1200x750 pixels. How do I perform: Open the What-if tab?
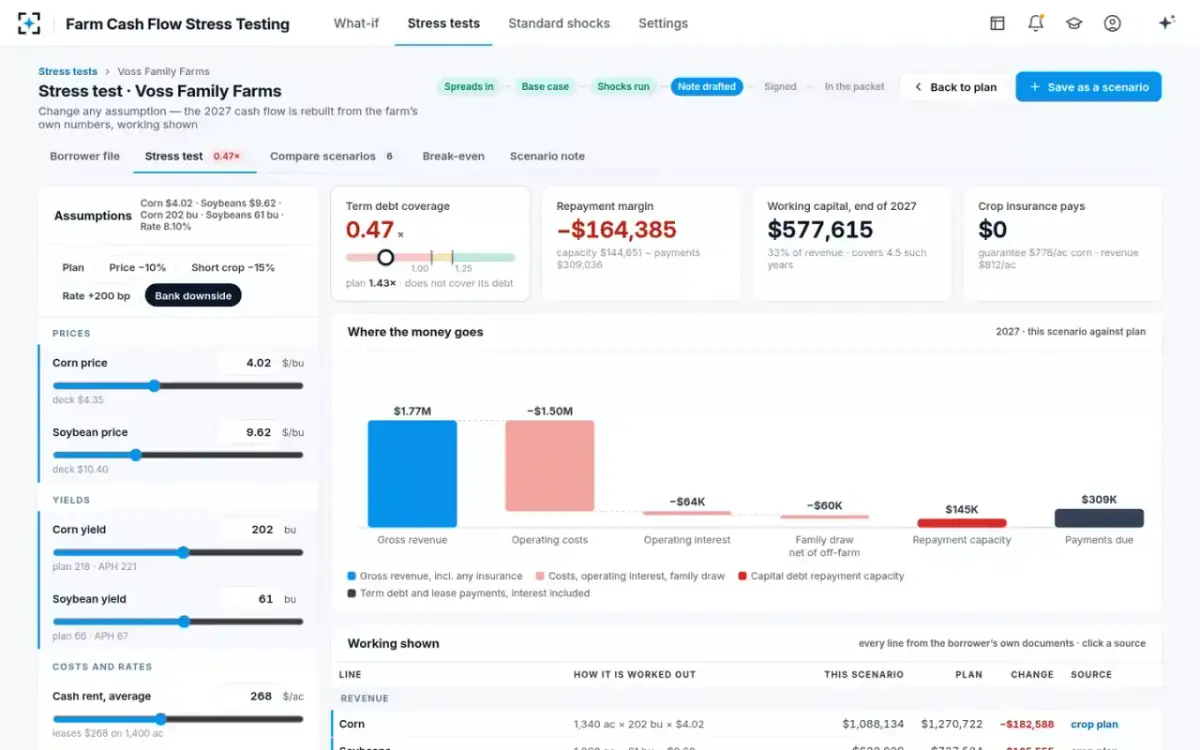pyautogui.click(x=356, y=23)
